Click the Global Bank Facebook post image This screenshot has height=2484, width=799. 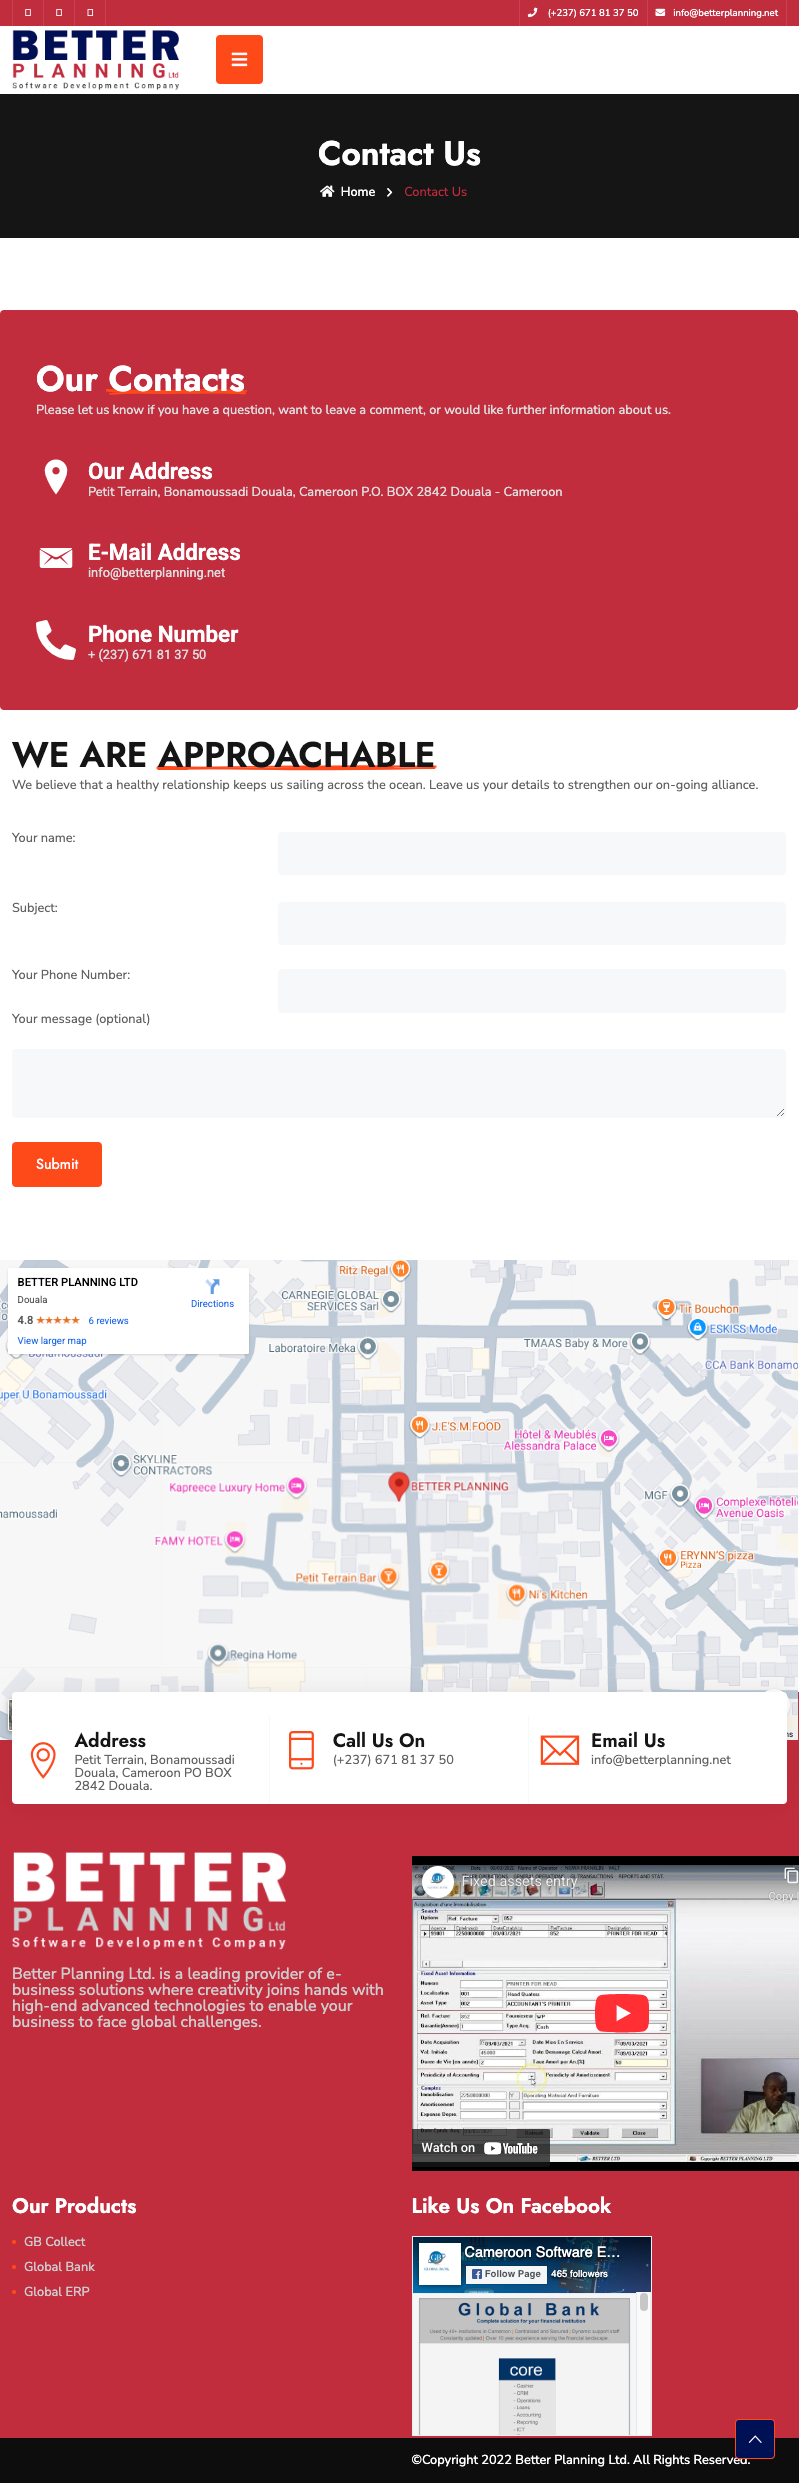coord(525,2366)
